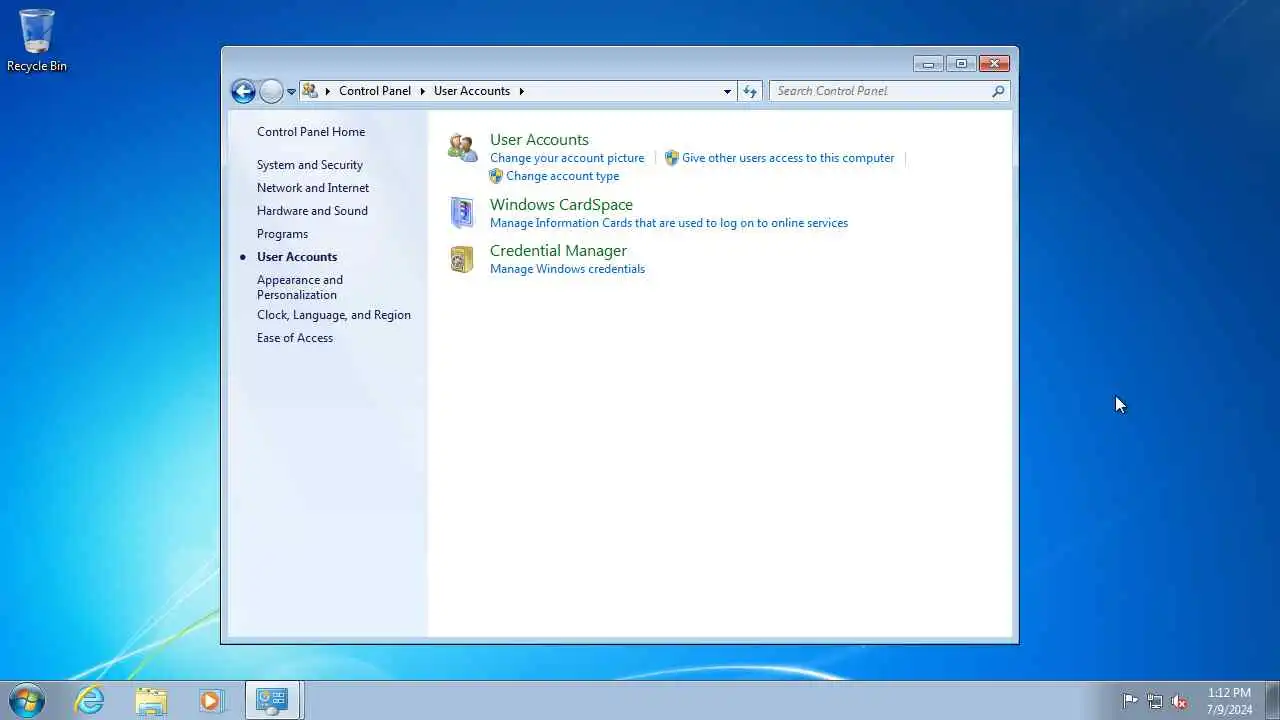
Task: Open Network and Internet category
Action: (x=313, y=188)
